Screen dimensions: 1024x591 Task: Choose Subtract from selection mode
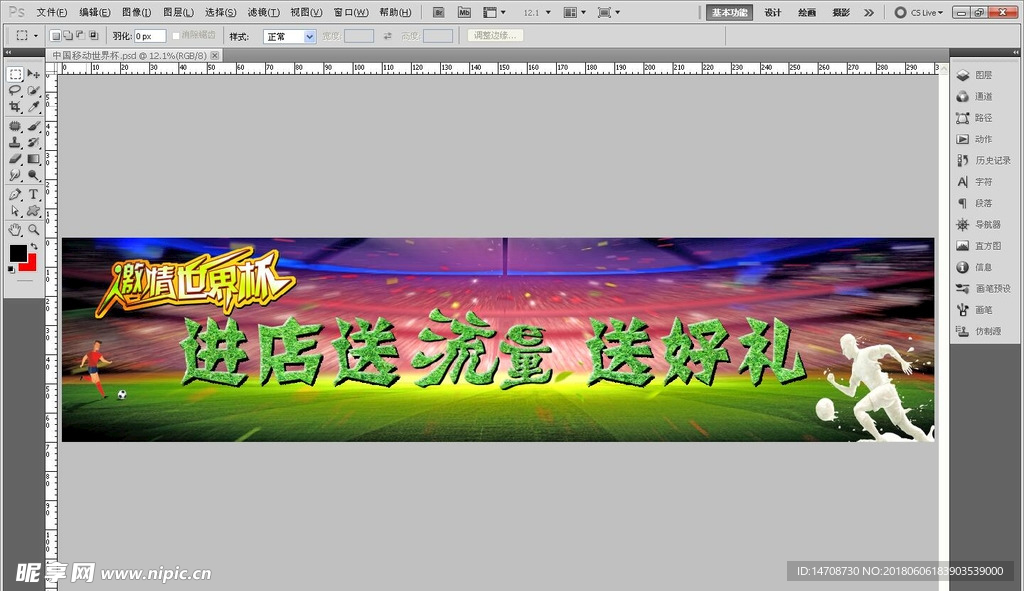pyautogui.click(x=80, y=36)
